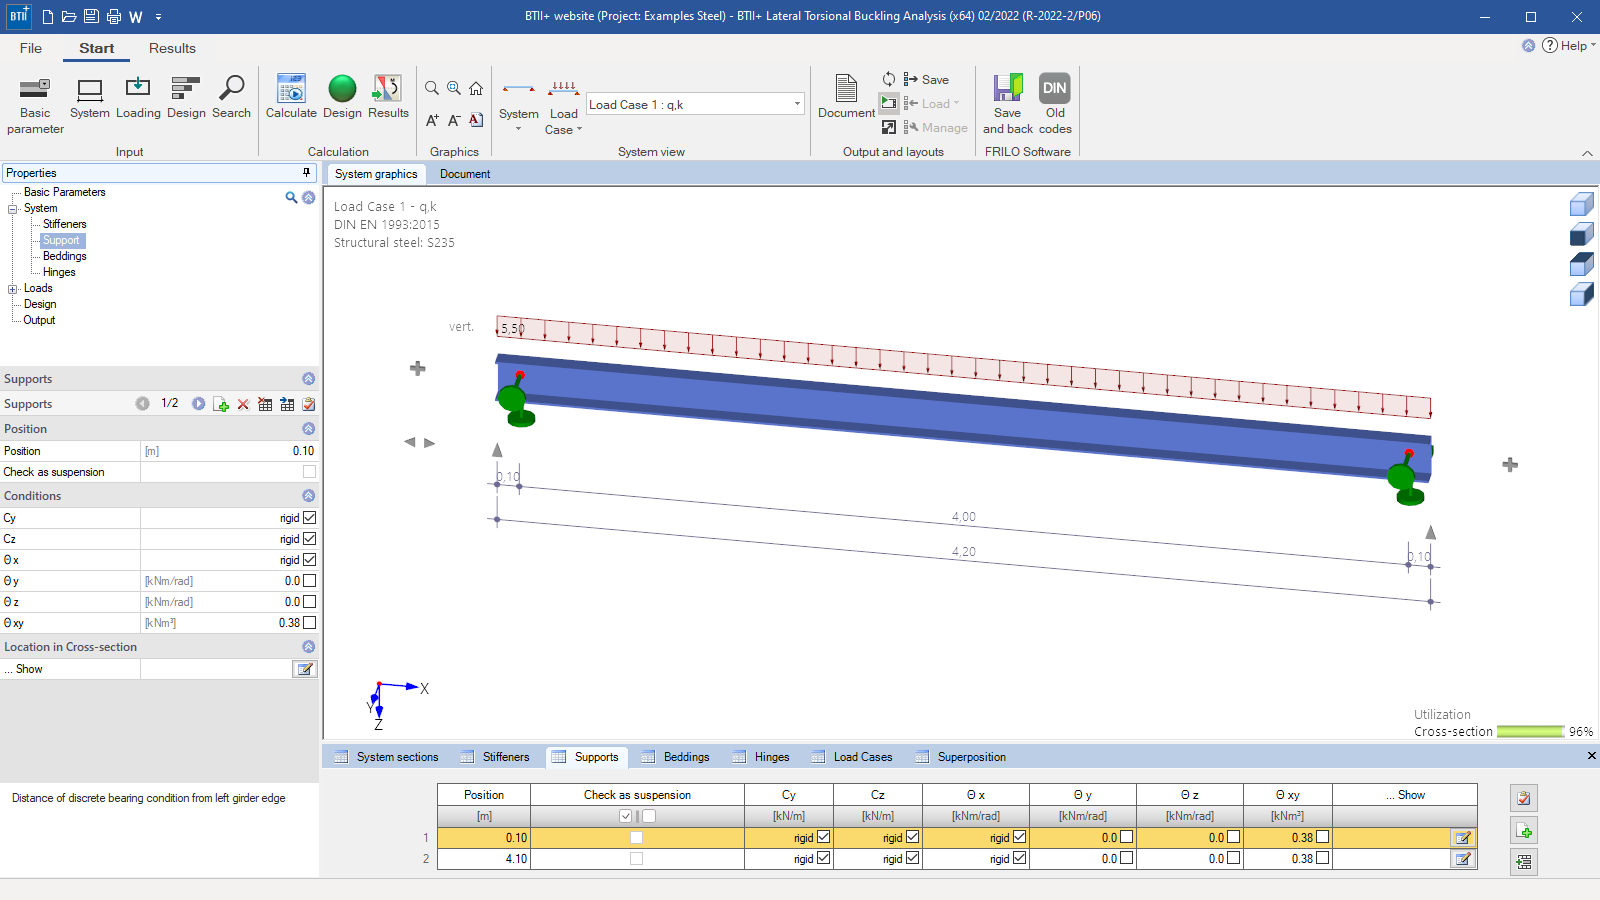Image resolution: width=1600 pixels, height=900 pixels.
Task: Click the home view graphics icon
Action: pyautogui.click(x=476, y=88)
